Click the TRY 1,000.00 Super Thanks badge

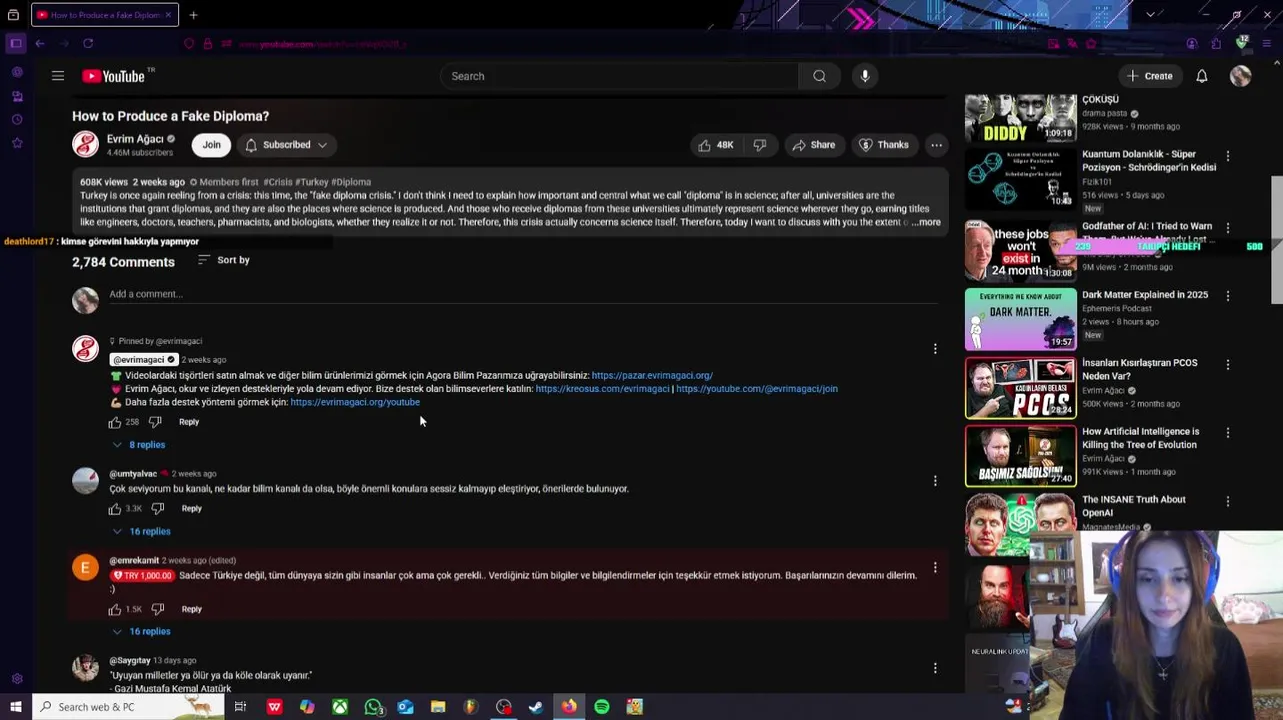pos(142,576)
